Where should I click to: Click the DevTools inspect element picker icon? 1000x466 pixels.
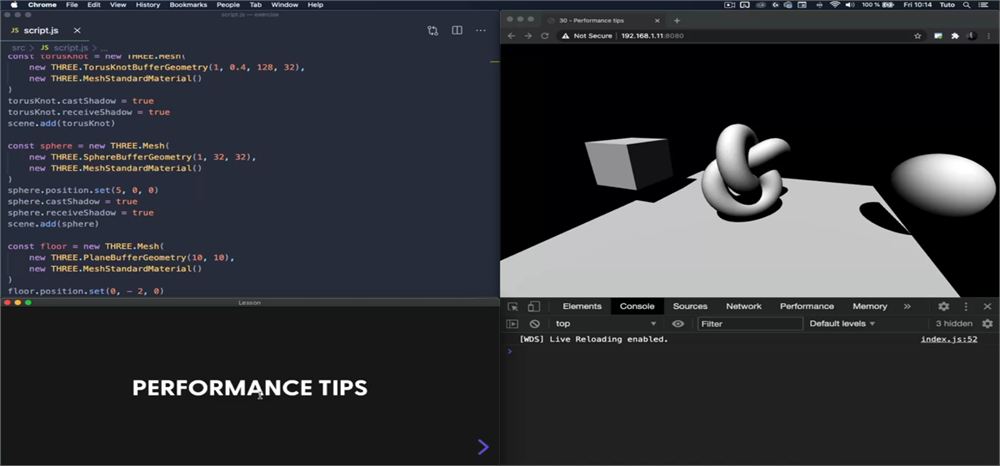click(513, 307)
